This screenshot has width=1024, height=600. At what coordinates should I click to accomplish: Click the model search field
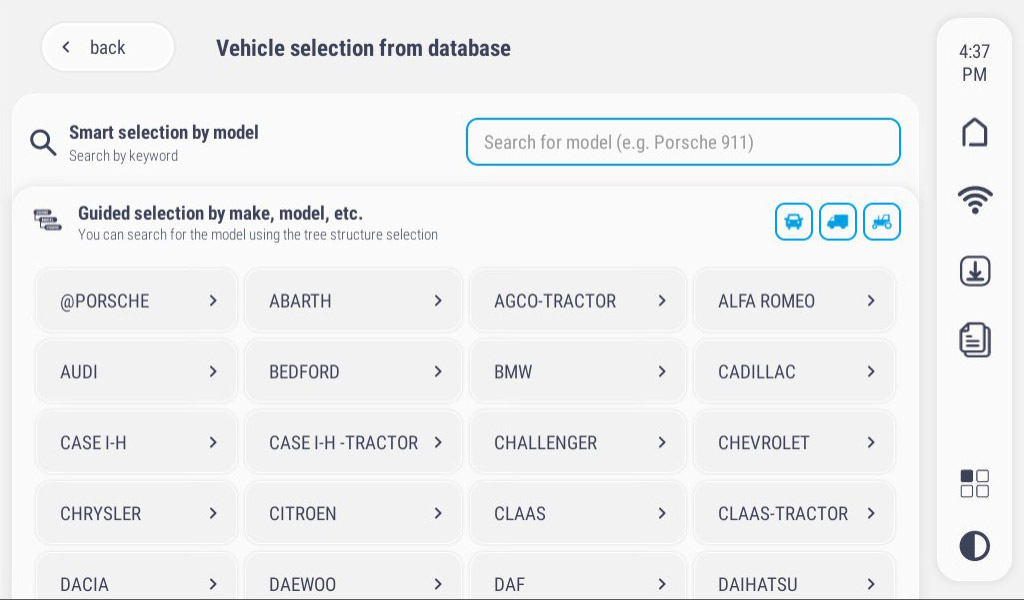(x=683, y=142)
